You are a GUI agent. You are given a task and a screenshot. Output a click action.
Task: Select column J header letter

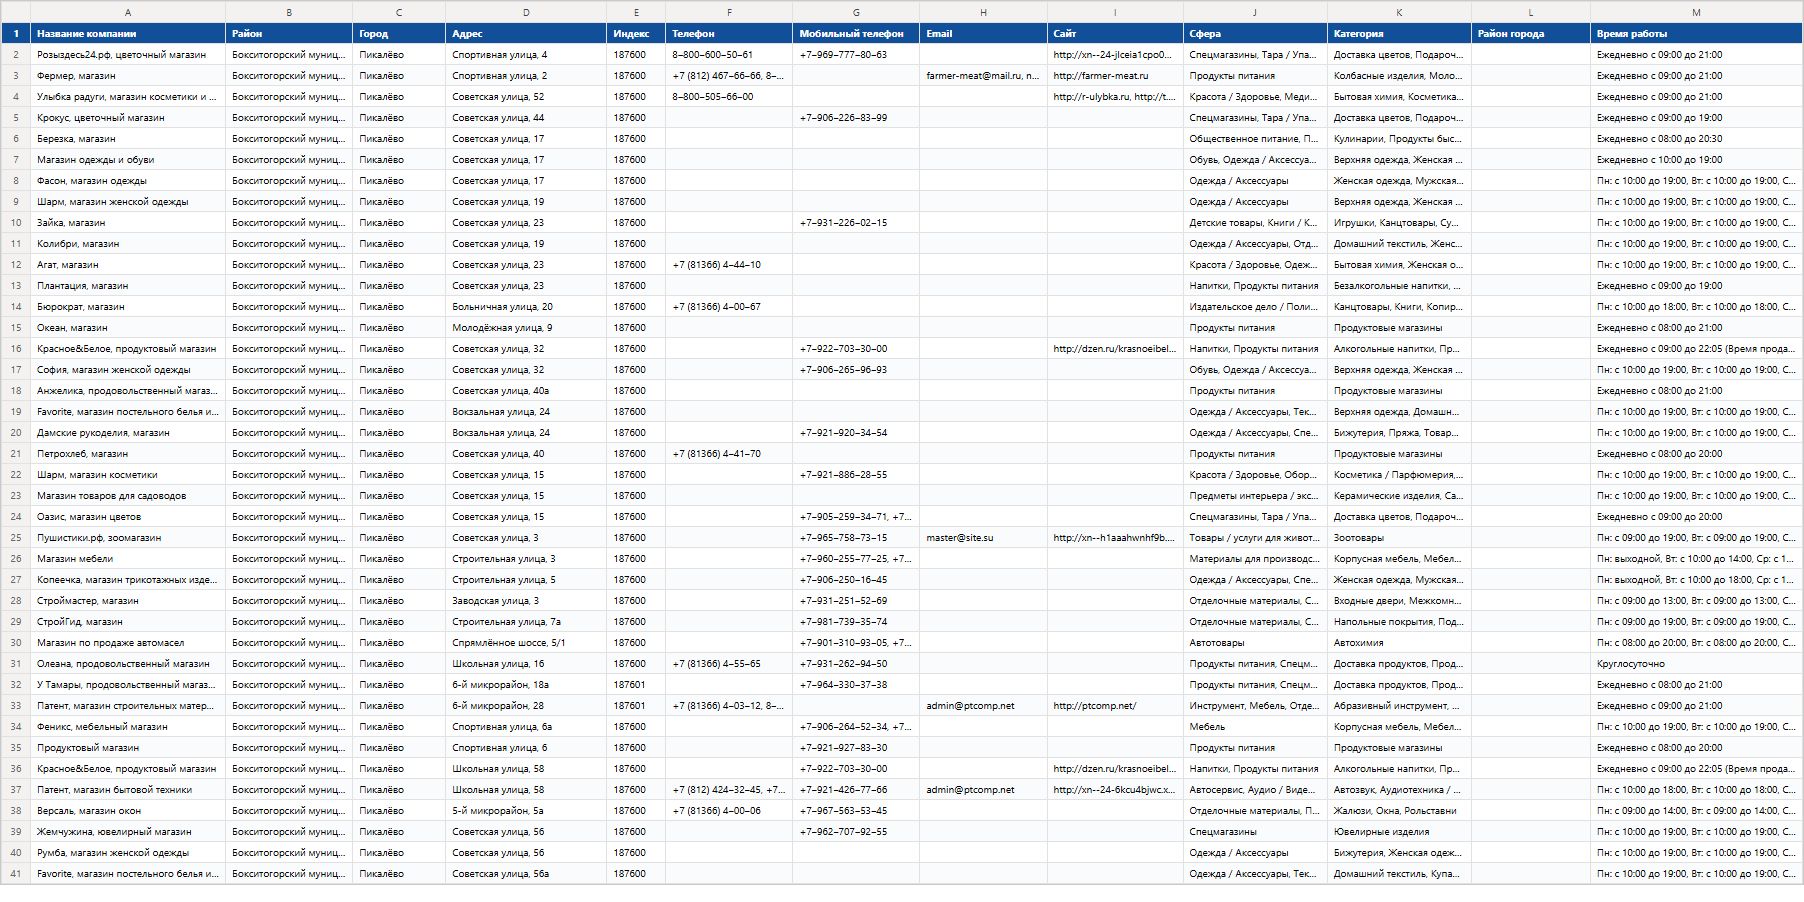pyautogui.click(x=1255, y=12)
